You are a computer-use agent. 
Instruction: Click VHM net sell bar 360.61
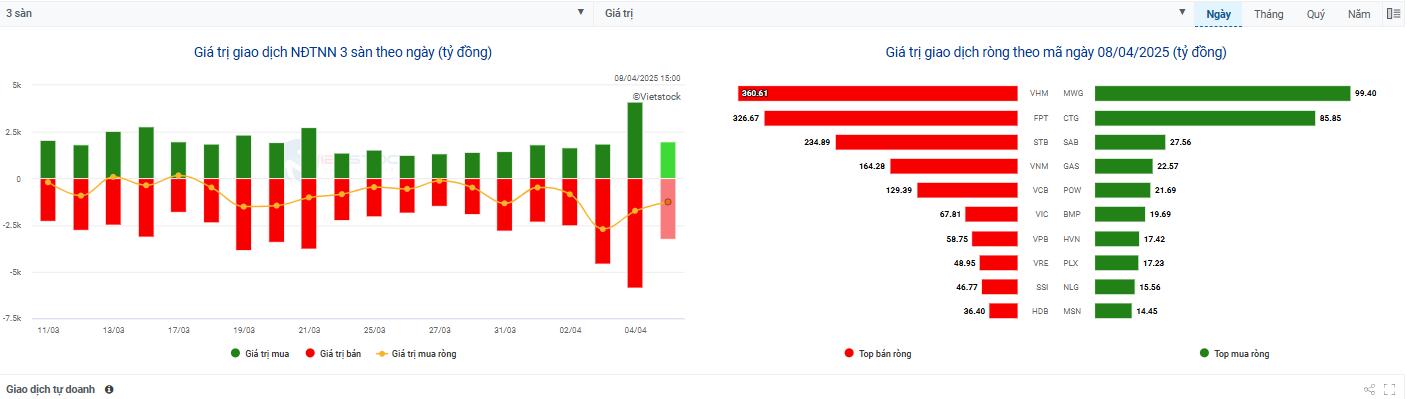click(x=878, y=93)
